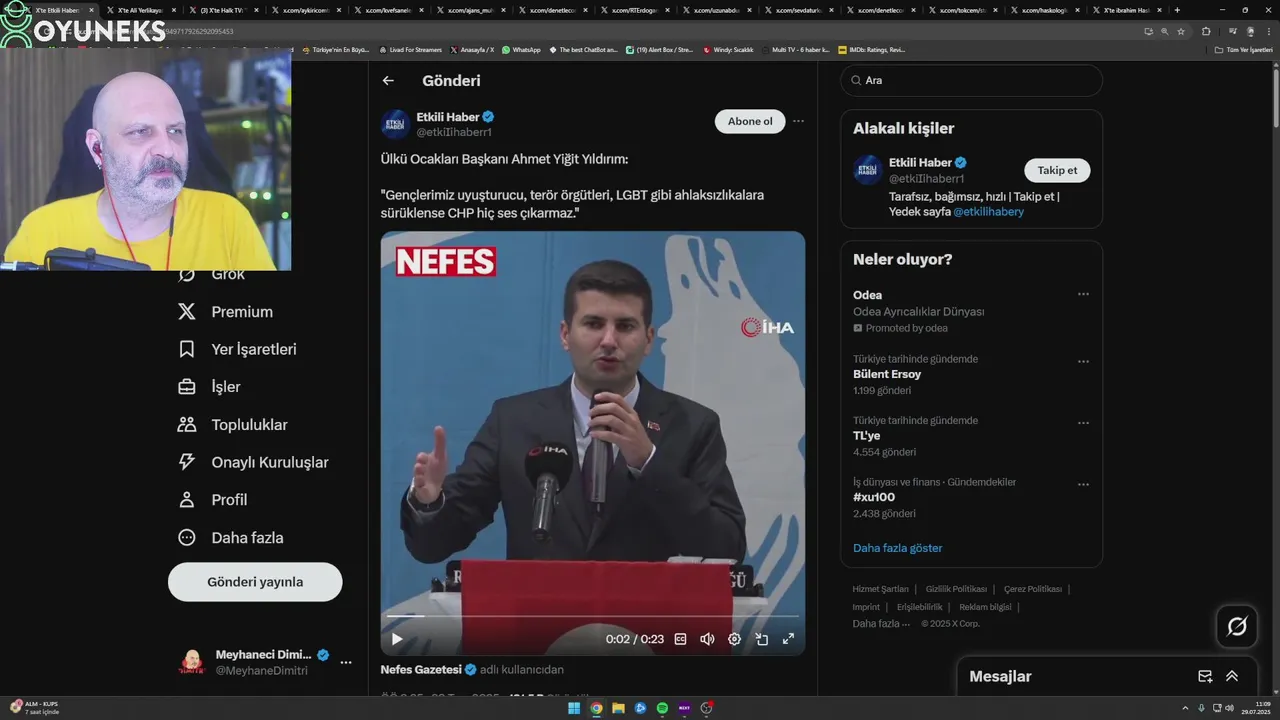1280x720 pixels.
Task: Open the post's three-dot more menu
Action: click(x=798, y=121)
